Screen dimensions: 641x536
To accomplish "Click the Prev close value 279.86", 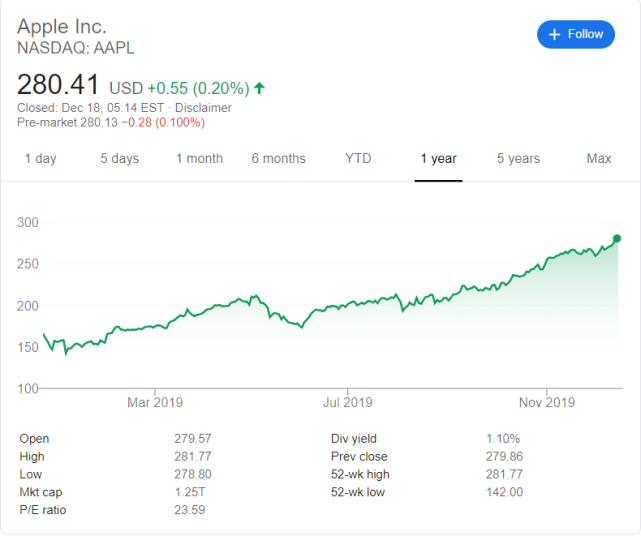I will pos(504,456).
